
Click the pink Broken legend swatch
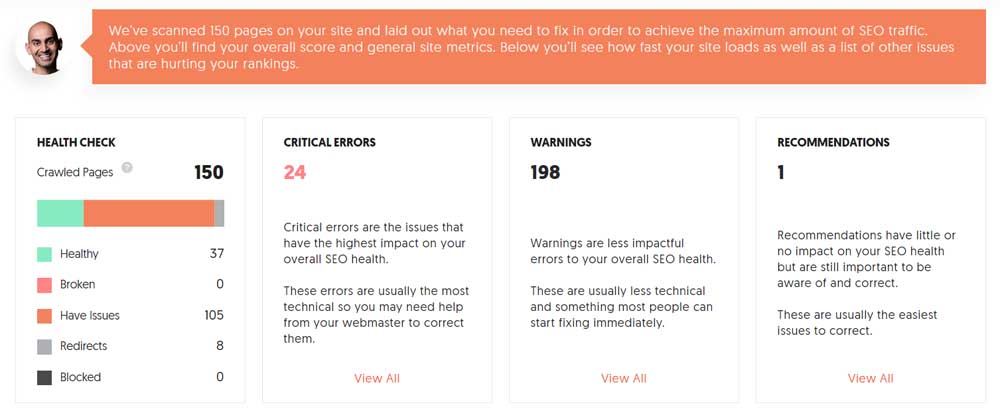44,285
